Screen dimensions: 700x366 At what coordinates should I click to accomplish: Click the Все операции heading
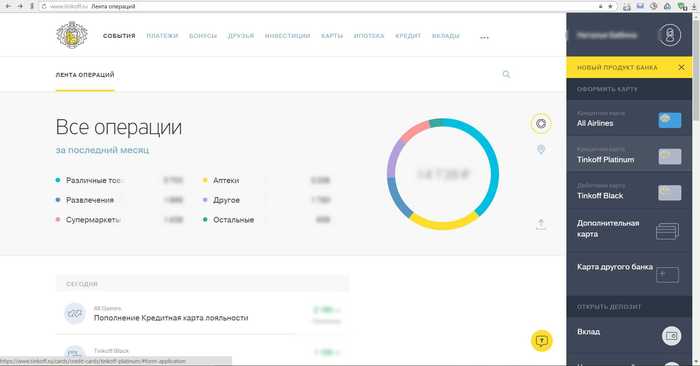coord(119,127)
